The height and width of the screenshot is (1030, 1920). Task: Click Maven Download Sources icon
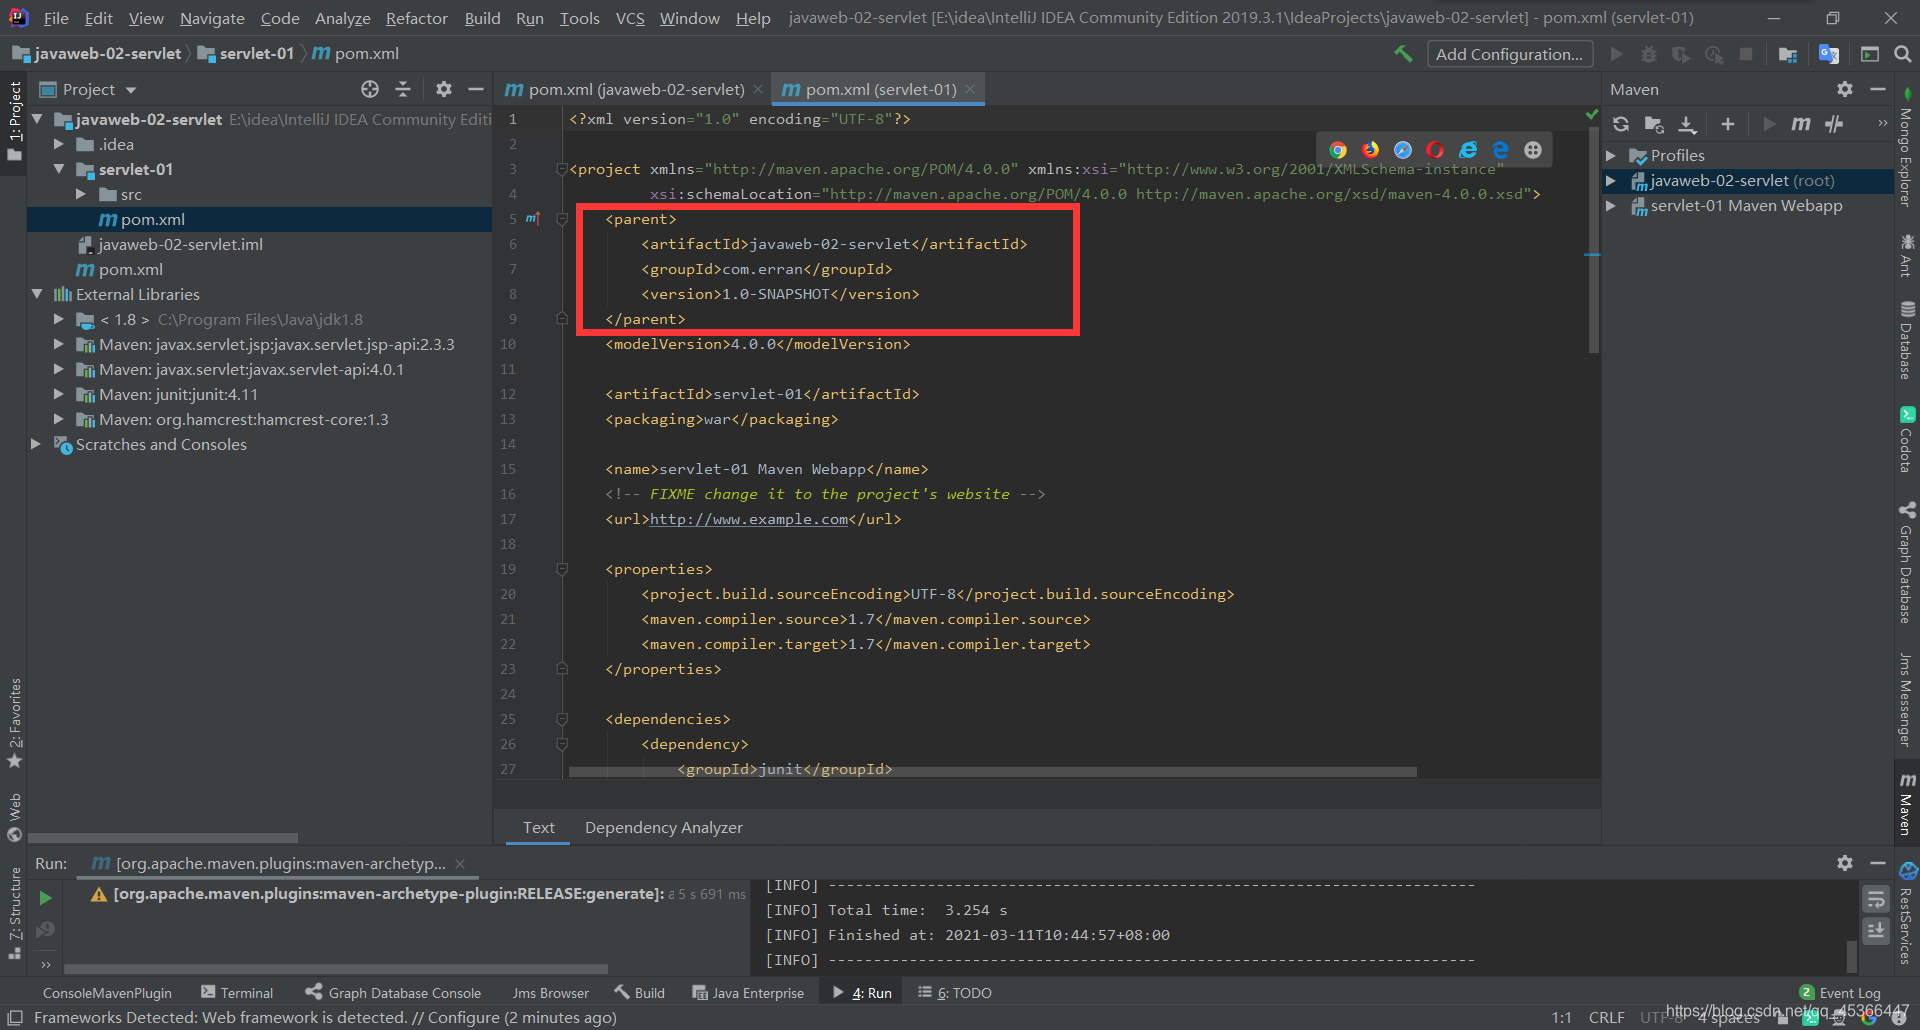pyautogui.click(x=1687, y=124)
